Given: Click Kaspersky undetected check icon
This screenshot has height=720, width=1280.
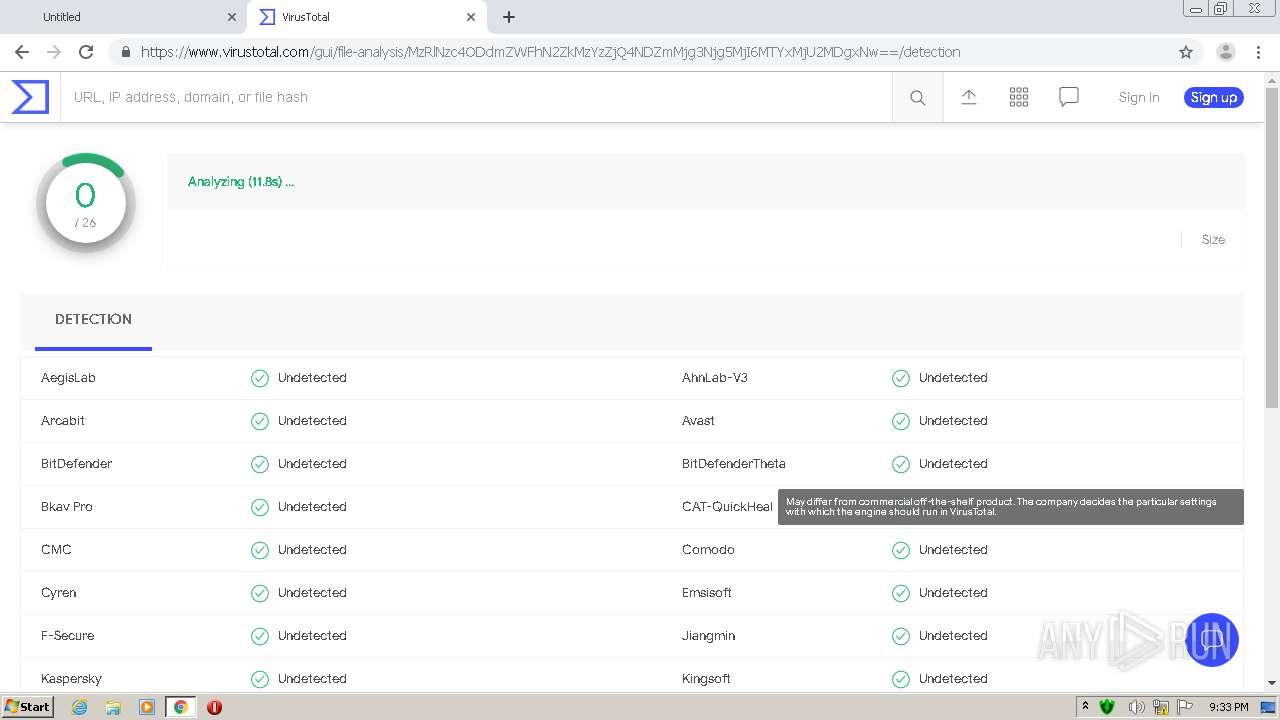Looking at the screenshot, I should 260,679.
